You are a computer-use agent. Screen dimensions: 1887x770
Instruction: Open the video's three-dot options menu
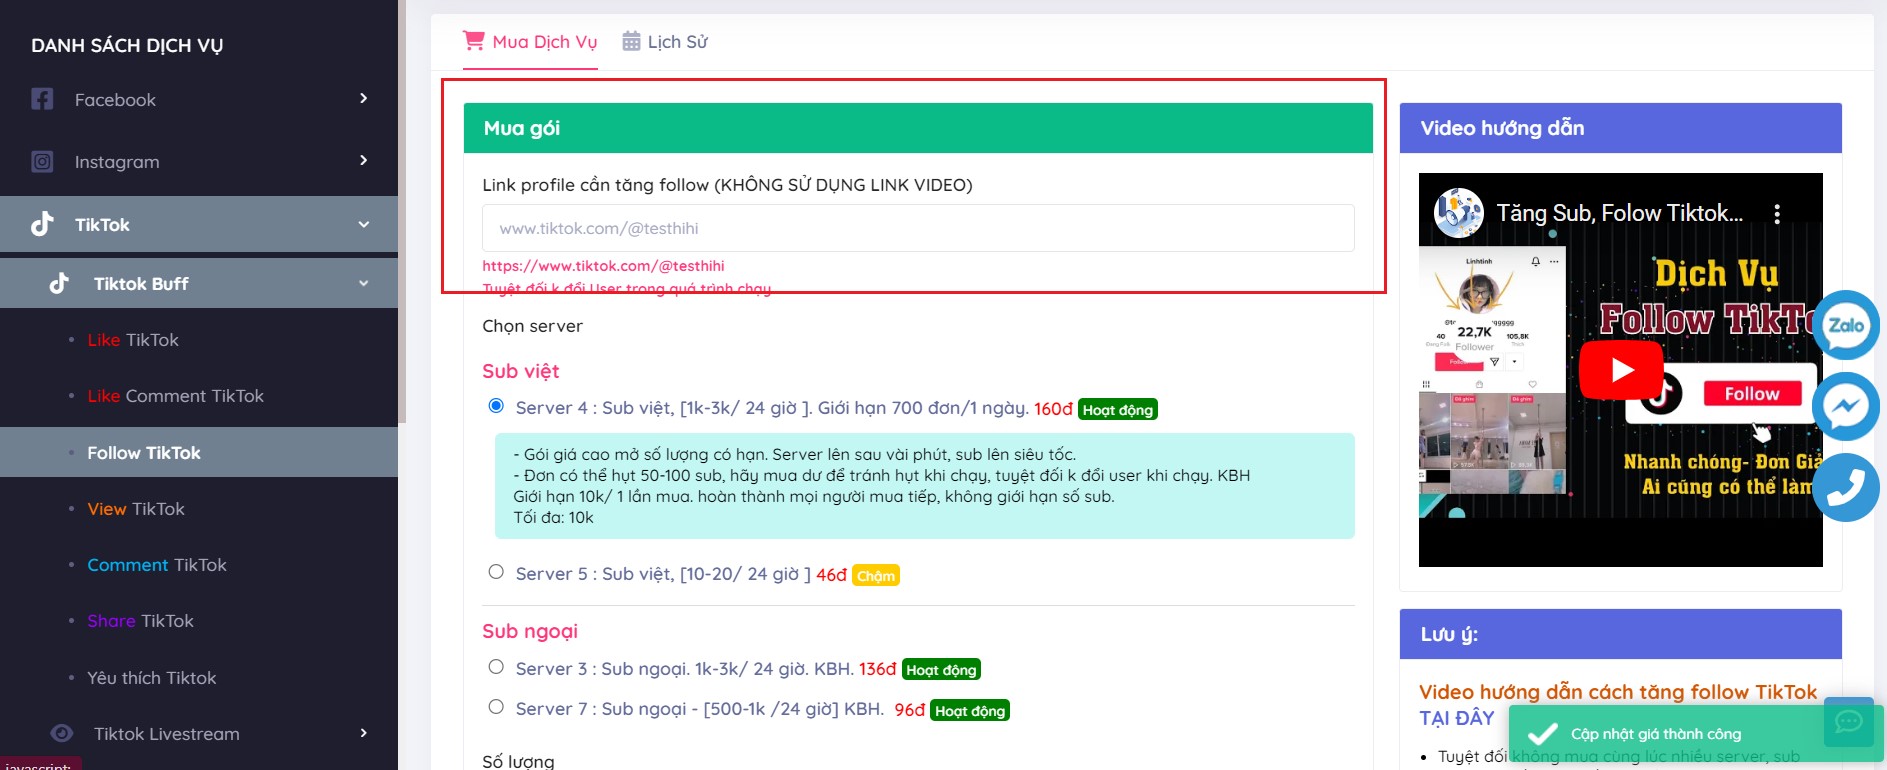tap(1777, 213)
